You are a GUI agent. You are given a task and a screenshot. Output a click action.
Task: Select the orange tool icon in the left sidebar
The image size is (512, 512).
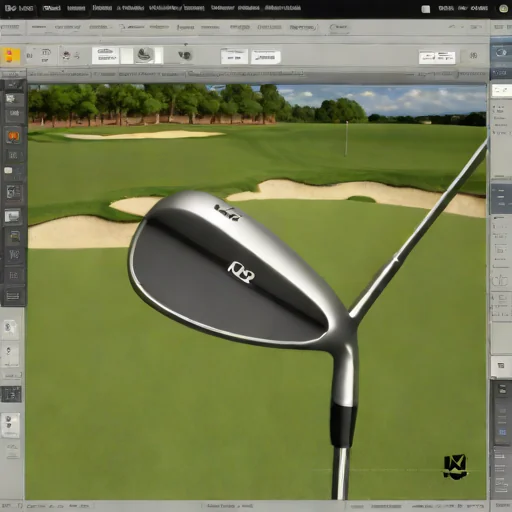click(13, 136)
